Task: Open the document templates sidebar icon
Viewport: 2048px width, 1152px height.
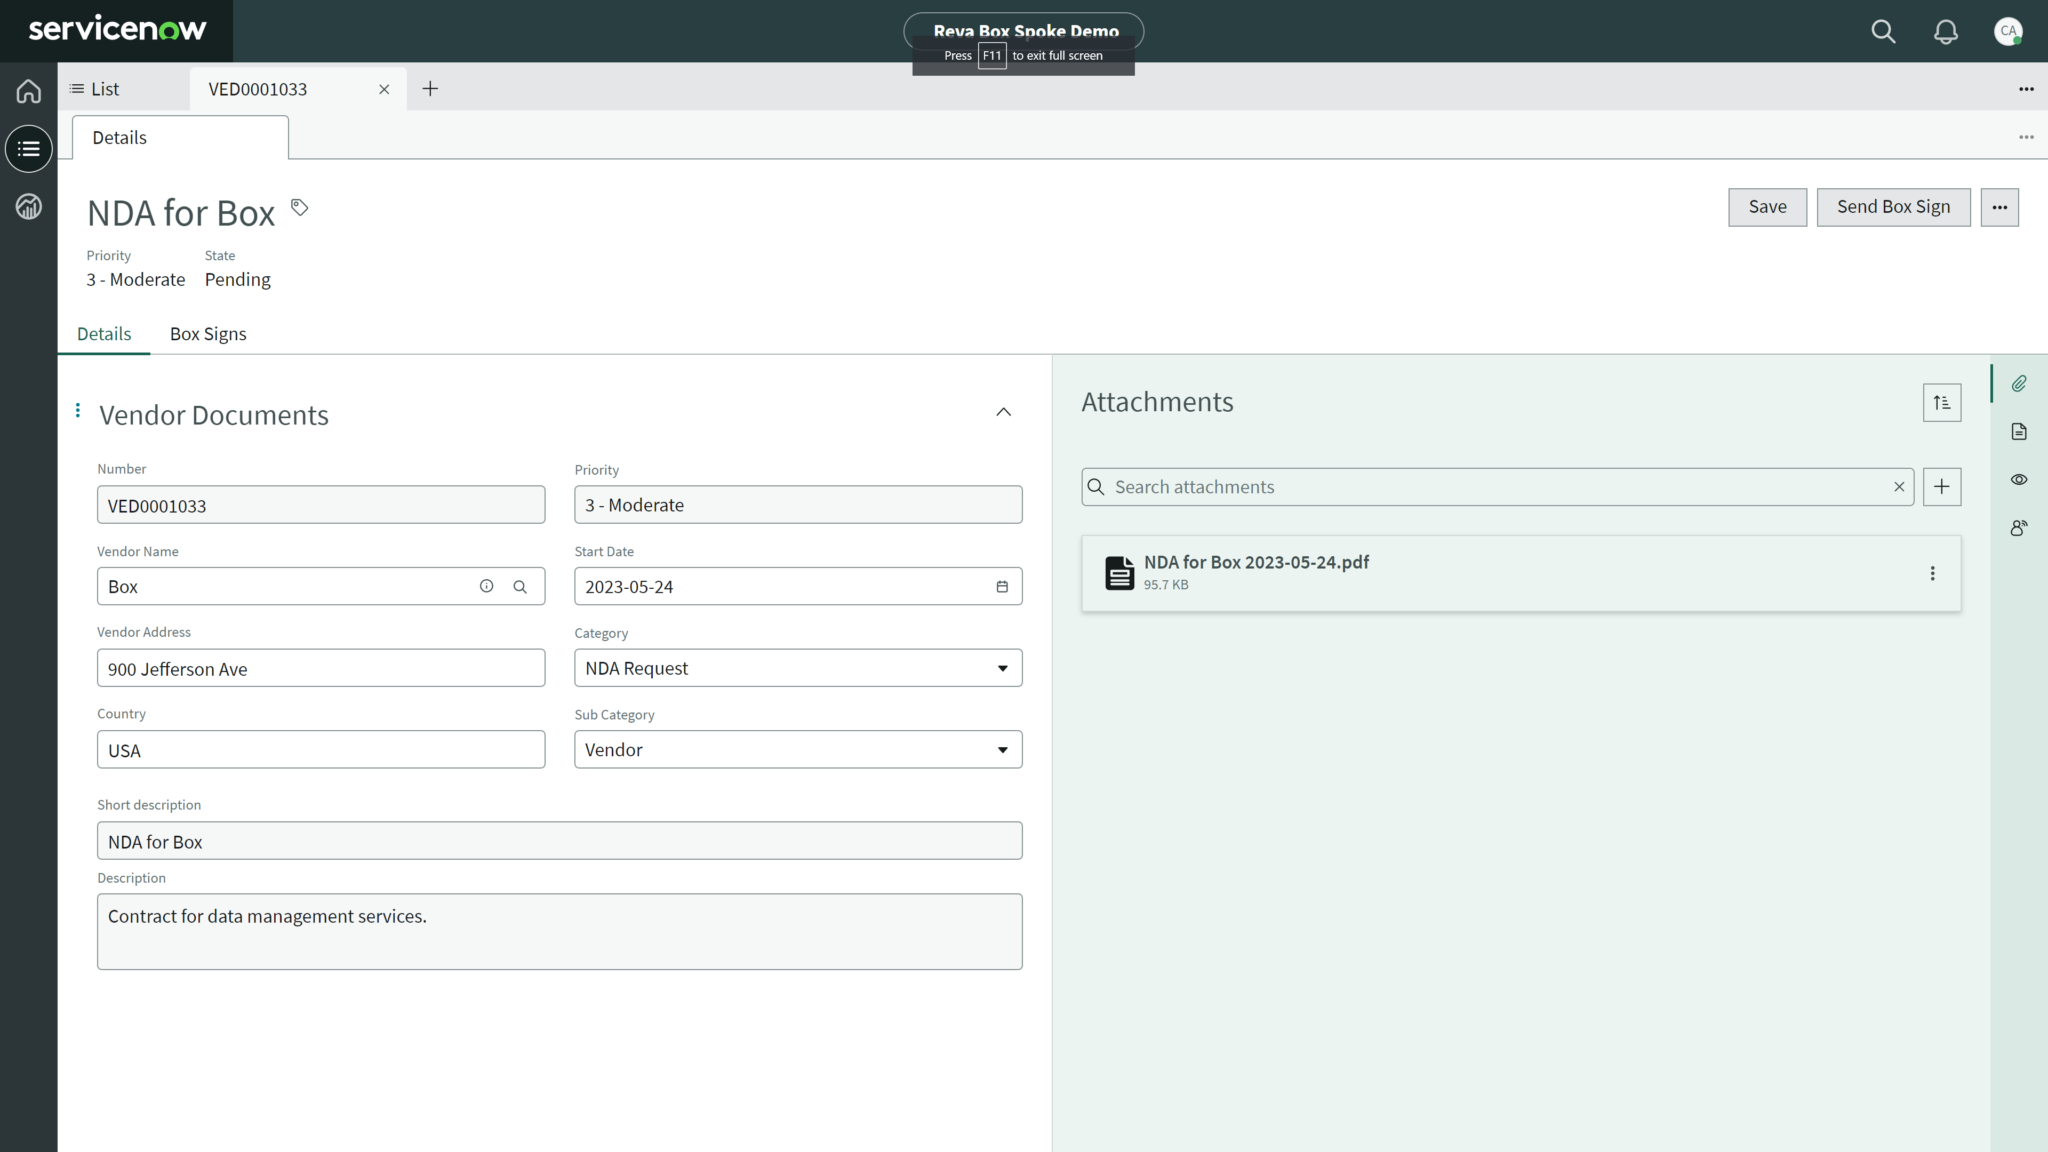Action: pos(2019,432)
